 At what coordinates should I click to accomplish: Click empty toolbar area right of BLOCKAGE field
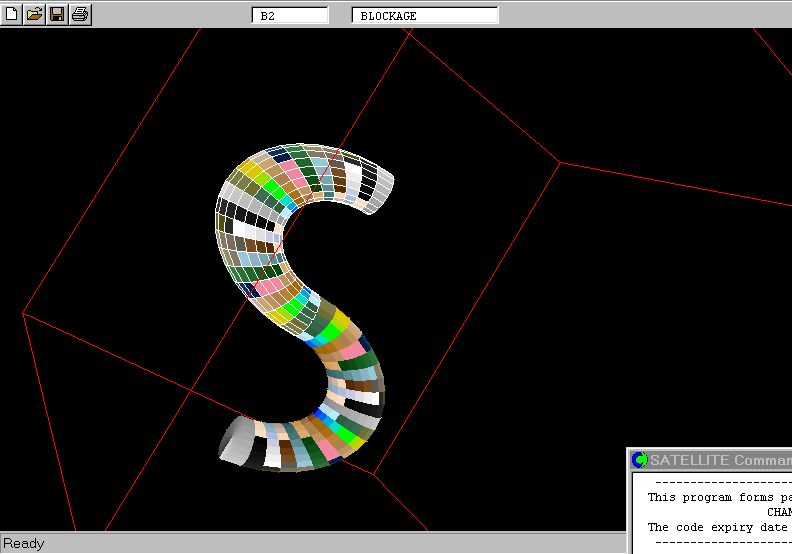pyautogui.click(x=640, y=14)
